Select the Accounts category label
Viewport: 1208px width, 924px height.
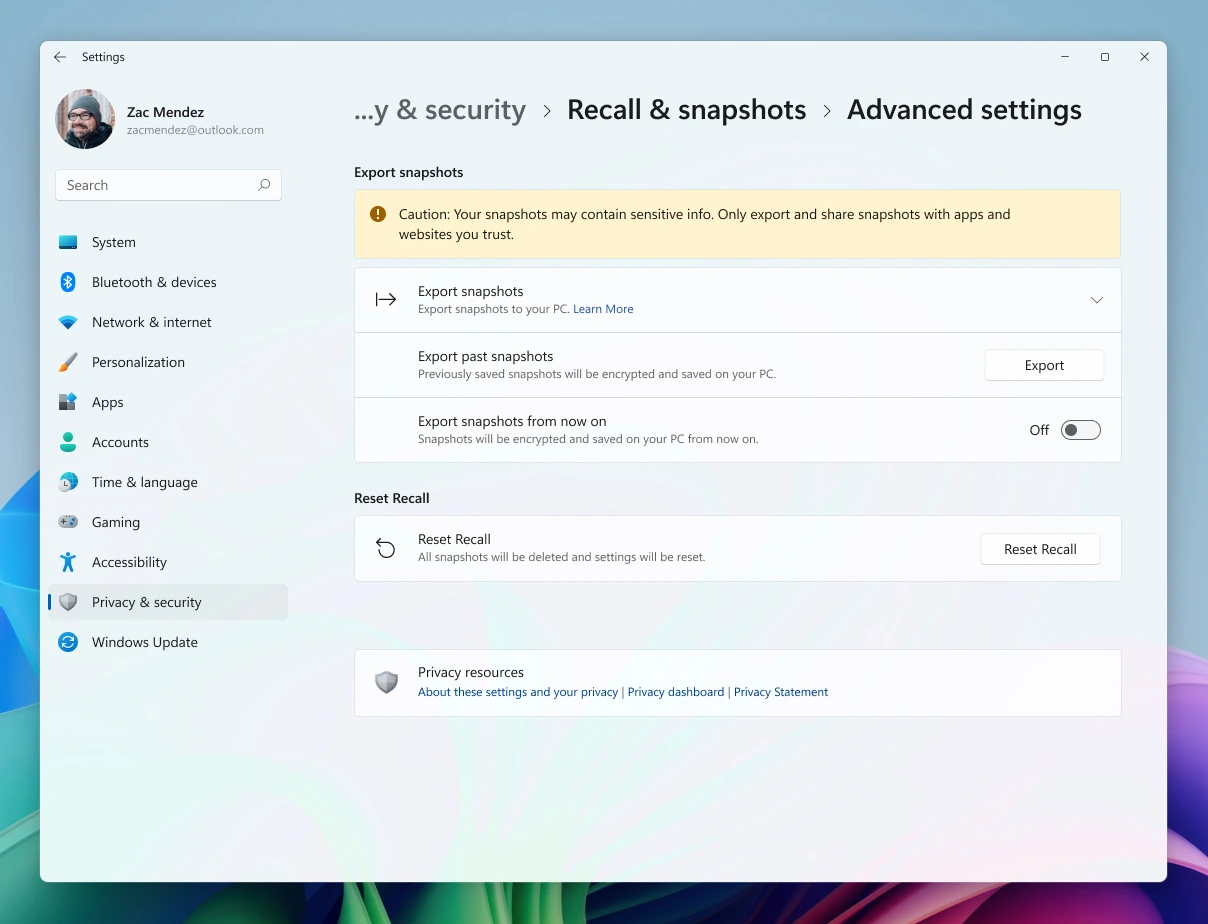click(120, 442)
